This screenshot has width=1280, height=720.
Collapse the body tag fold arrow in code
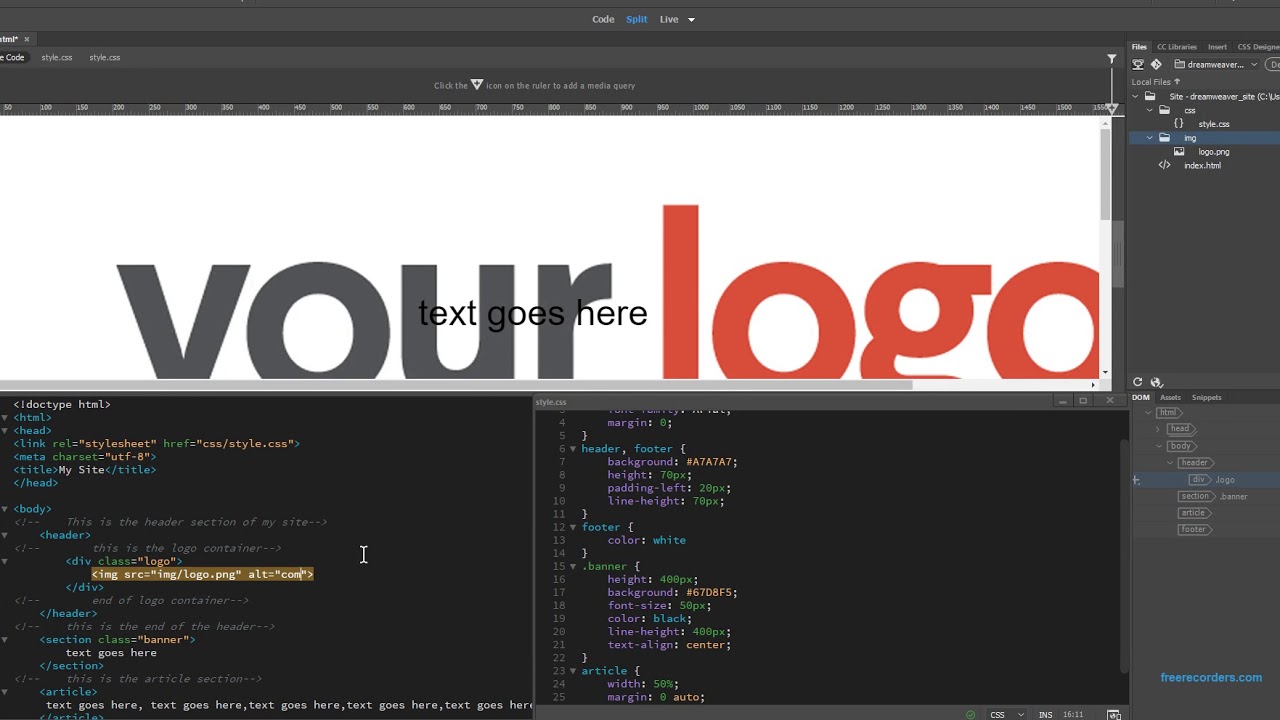(x=5, y=509)
